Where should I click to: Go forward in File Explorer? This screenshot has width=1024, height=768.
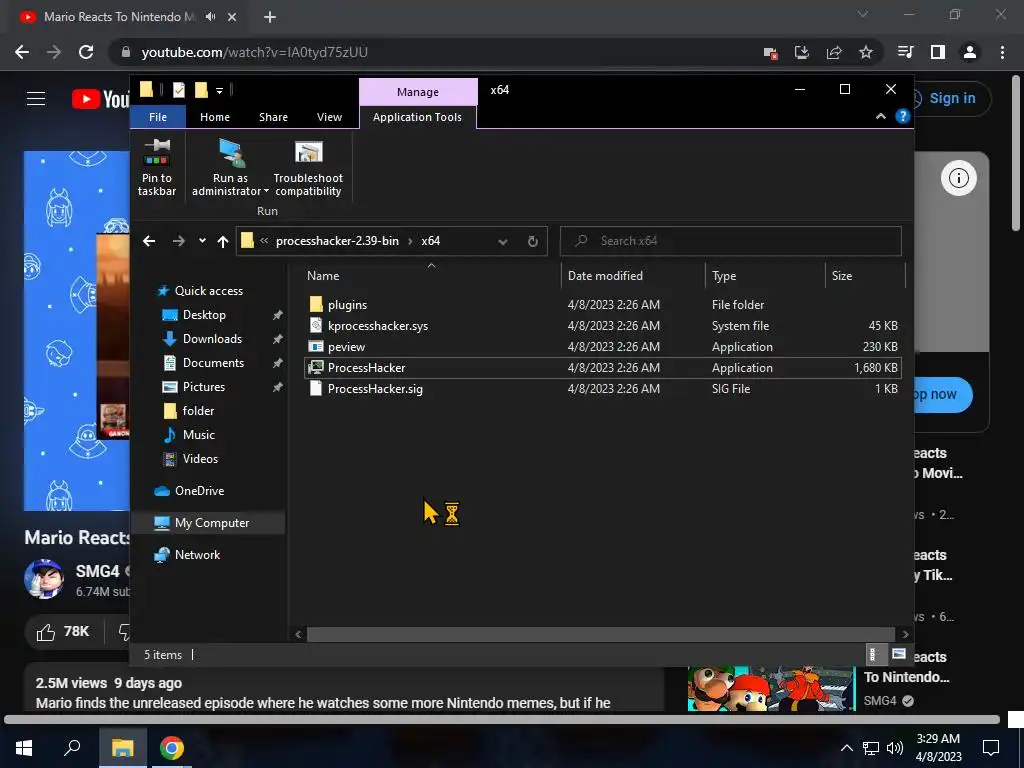[x=178, y=241]
